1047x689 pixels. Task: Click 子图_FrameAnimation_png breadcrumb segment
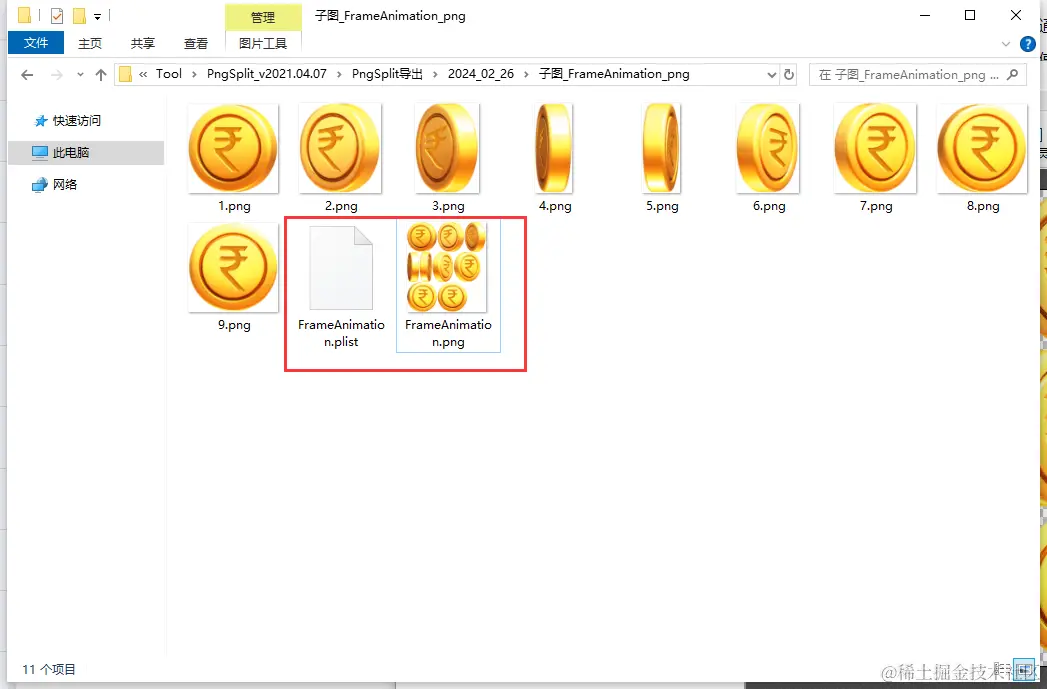coord(614,74)
